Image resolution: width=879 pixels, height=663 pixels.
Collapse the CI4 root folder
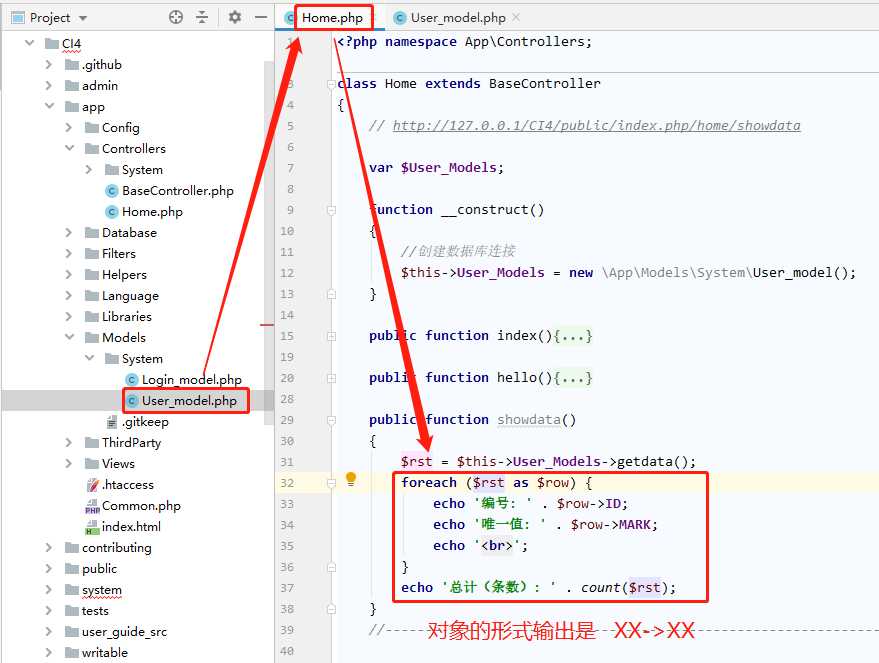pyautogui.click(x=29, y=43)
